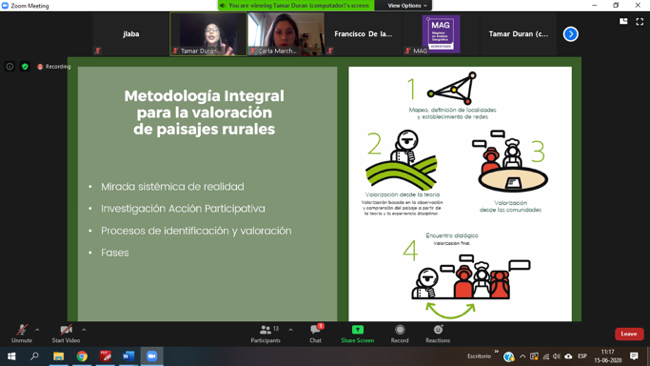Enter full screen mode icon
The image size is (650, 366).
click(x=639, y=21)
